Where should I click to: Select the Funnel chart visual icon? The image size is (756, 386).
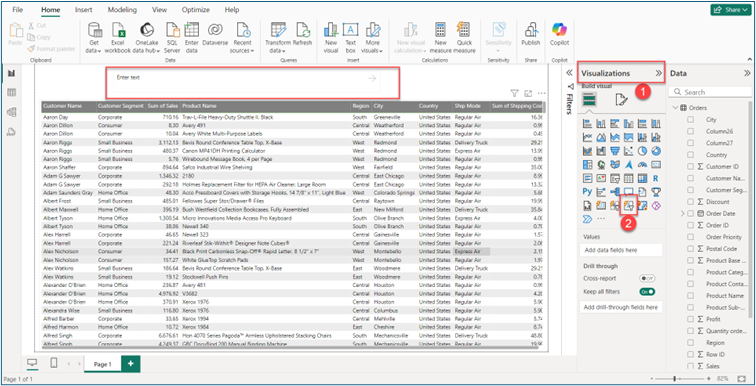pos(615,151)
